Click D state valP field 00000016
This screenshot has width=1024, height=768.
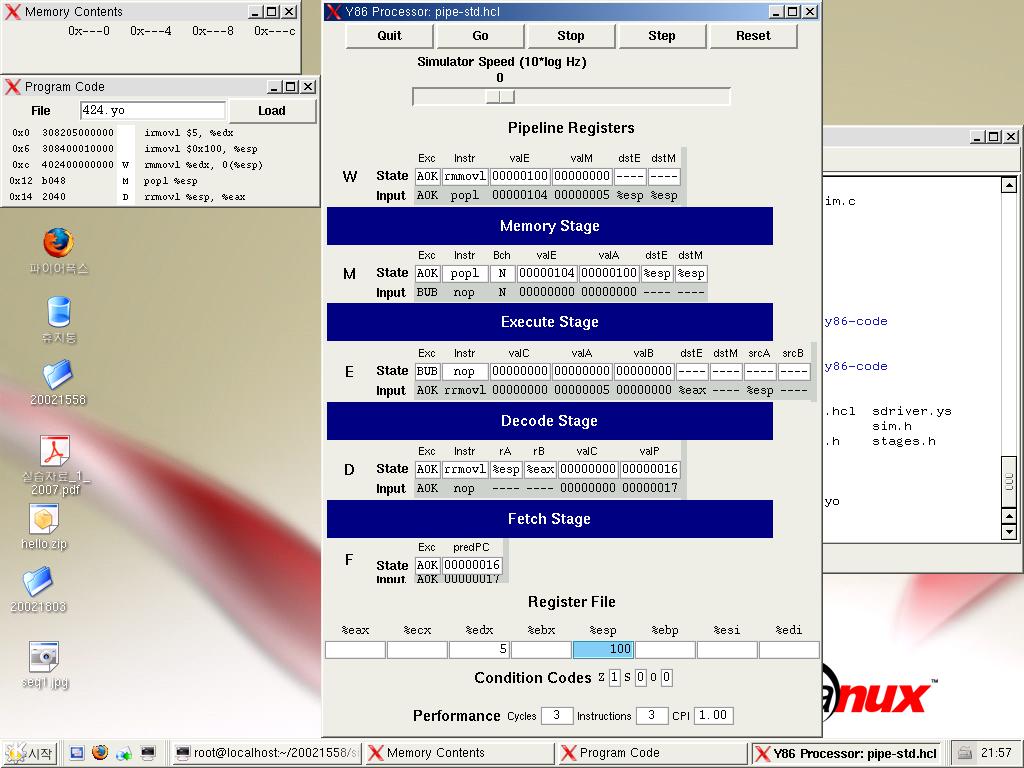650,469
